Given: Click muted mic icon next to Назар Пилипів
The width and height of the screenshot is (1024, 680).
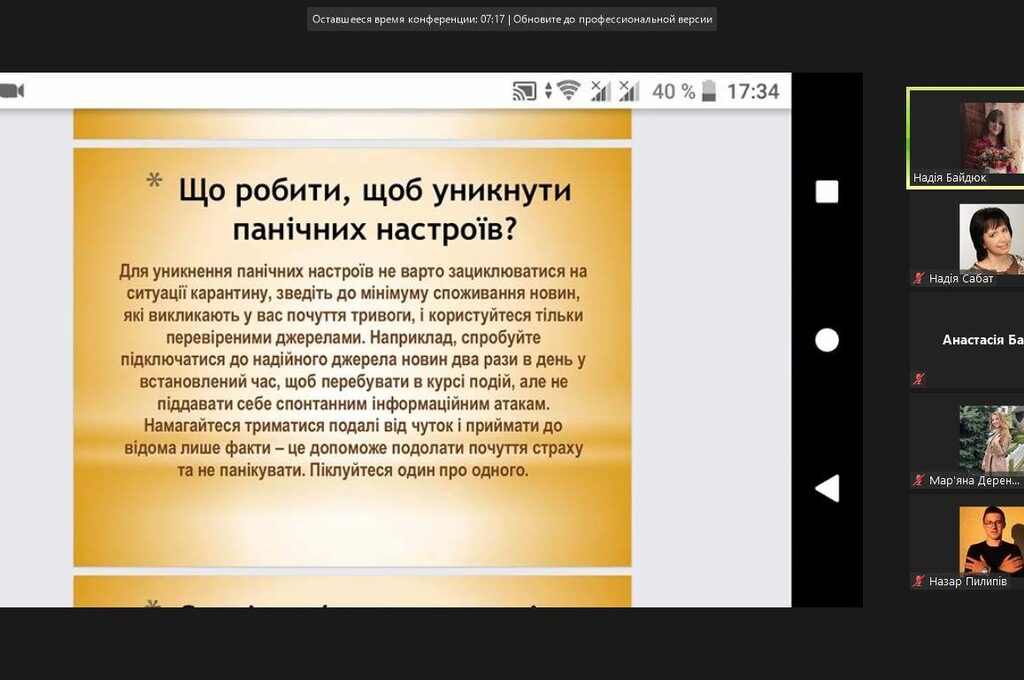Looking at the screenshot, I should coord(918,581).
